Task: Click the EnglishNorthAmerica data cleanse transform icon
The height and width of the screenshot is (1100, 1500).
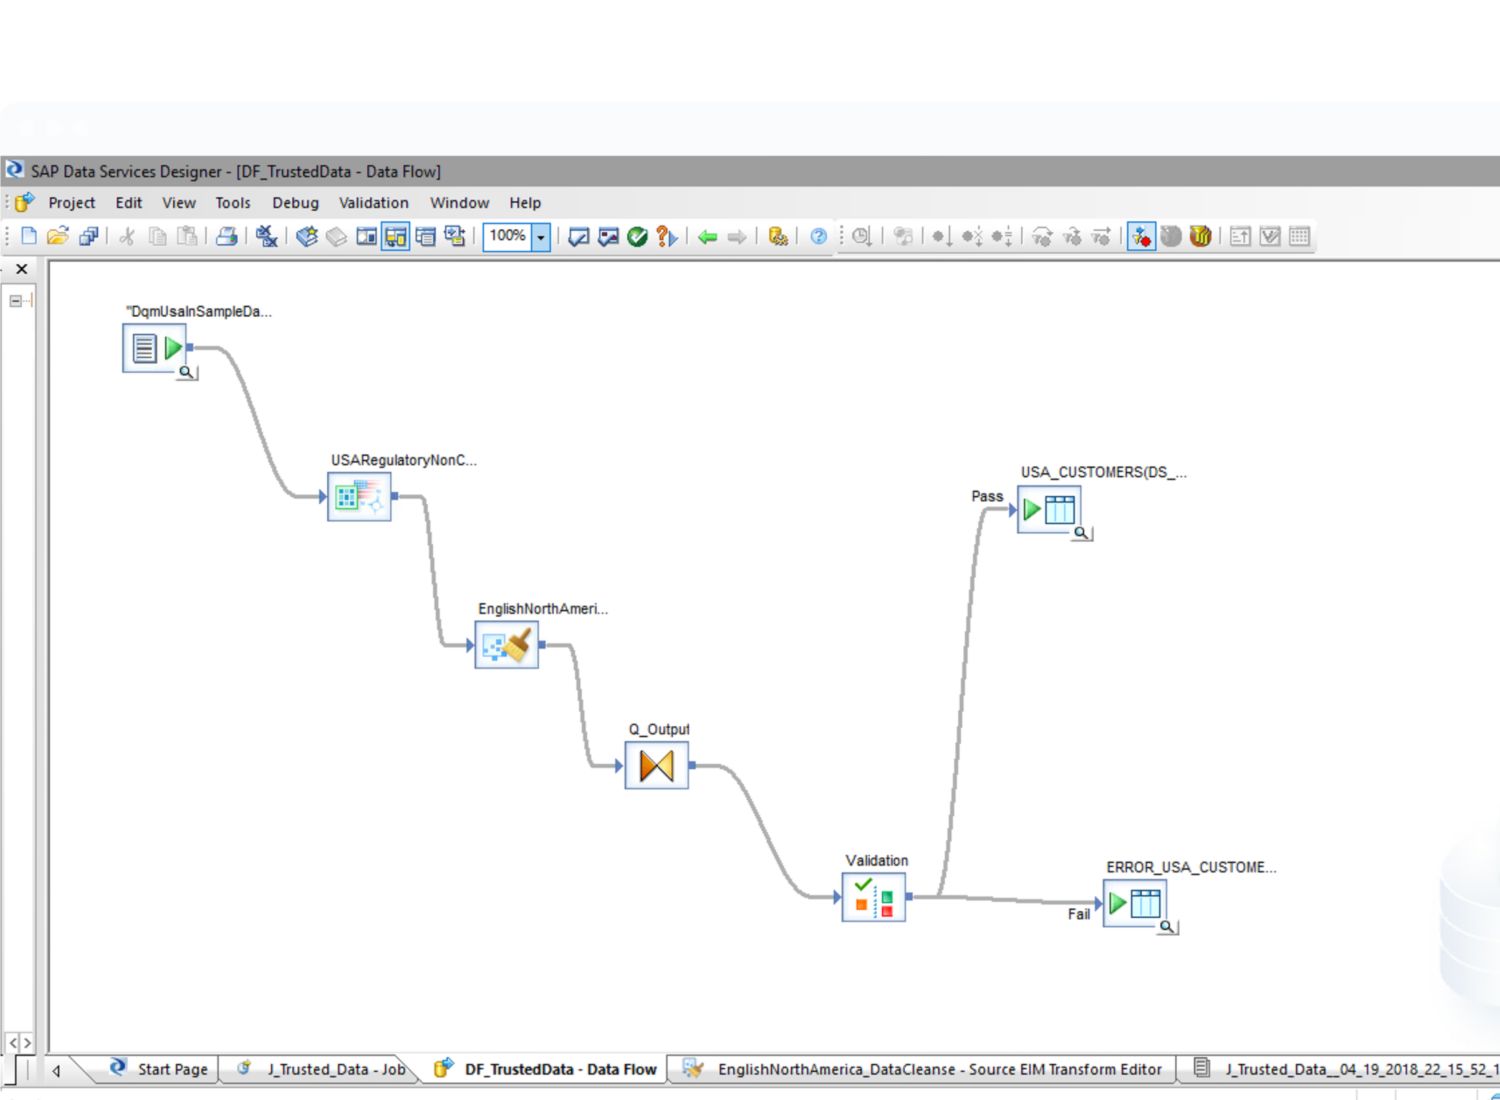Action: pos(506,645)
